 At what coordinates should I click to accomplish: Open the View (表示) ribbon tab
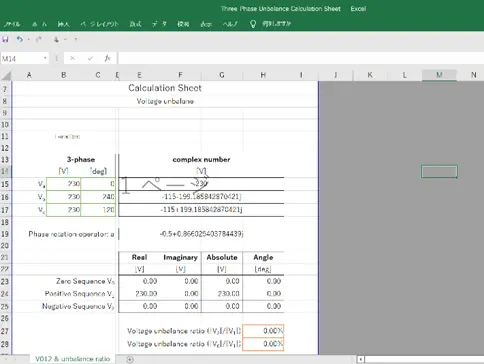pos(206,24)
